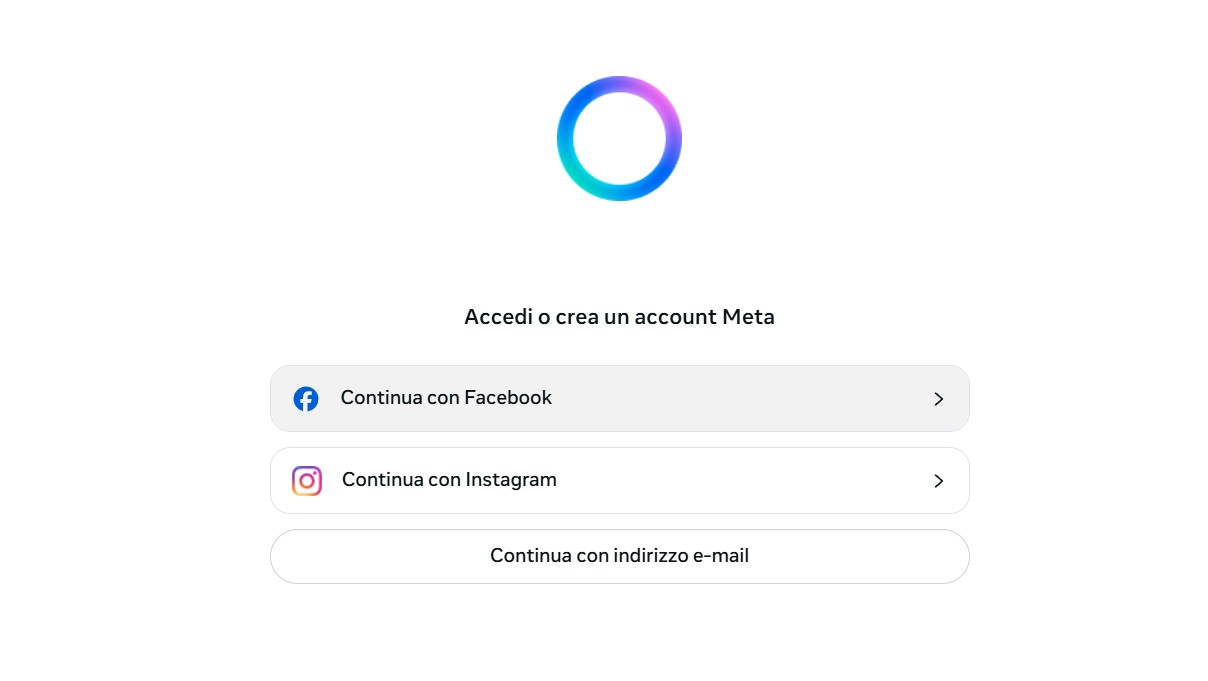Click the Facebook logo icon

pos(306,399)
